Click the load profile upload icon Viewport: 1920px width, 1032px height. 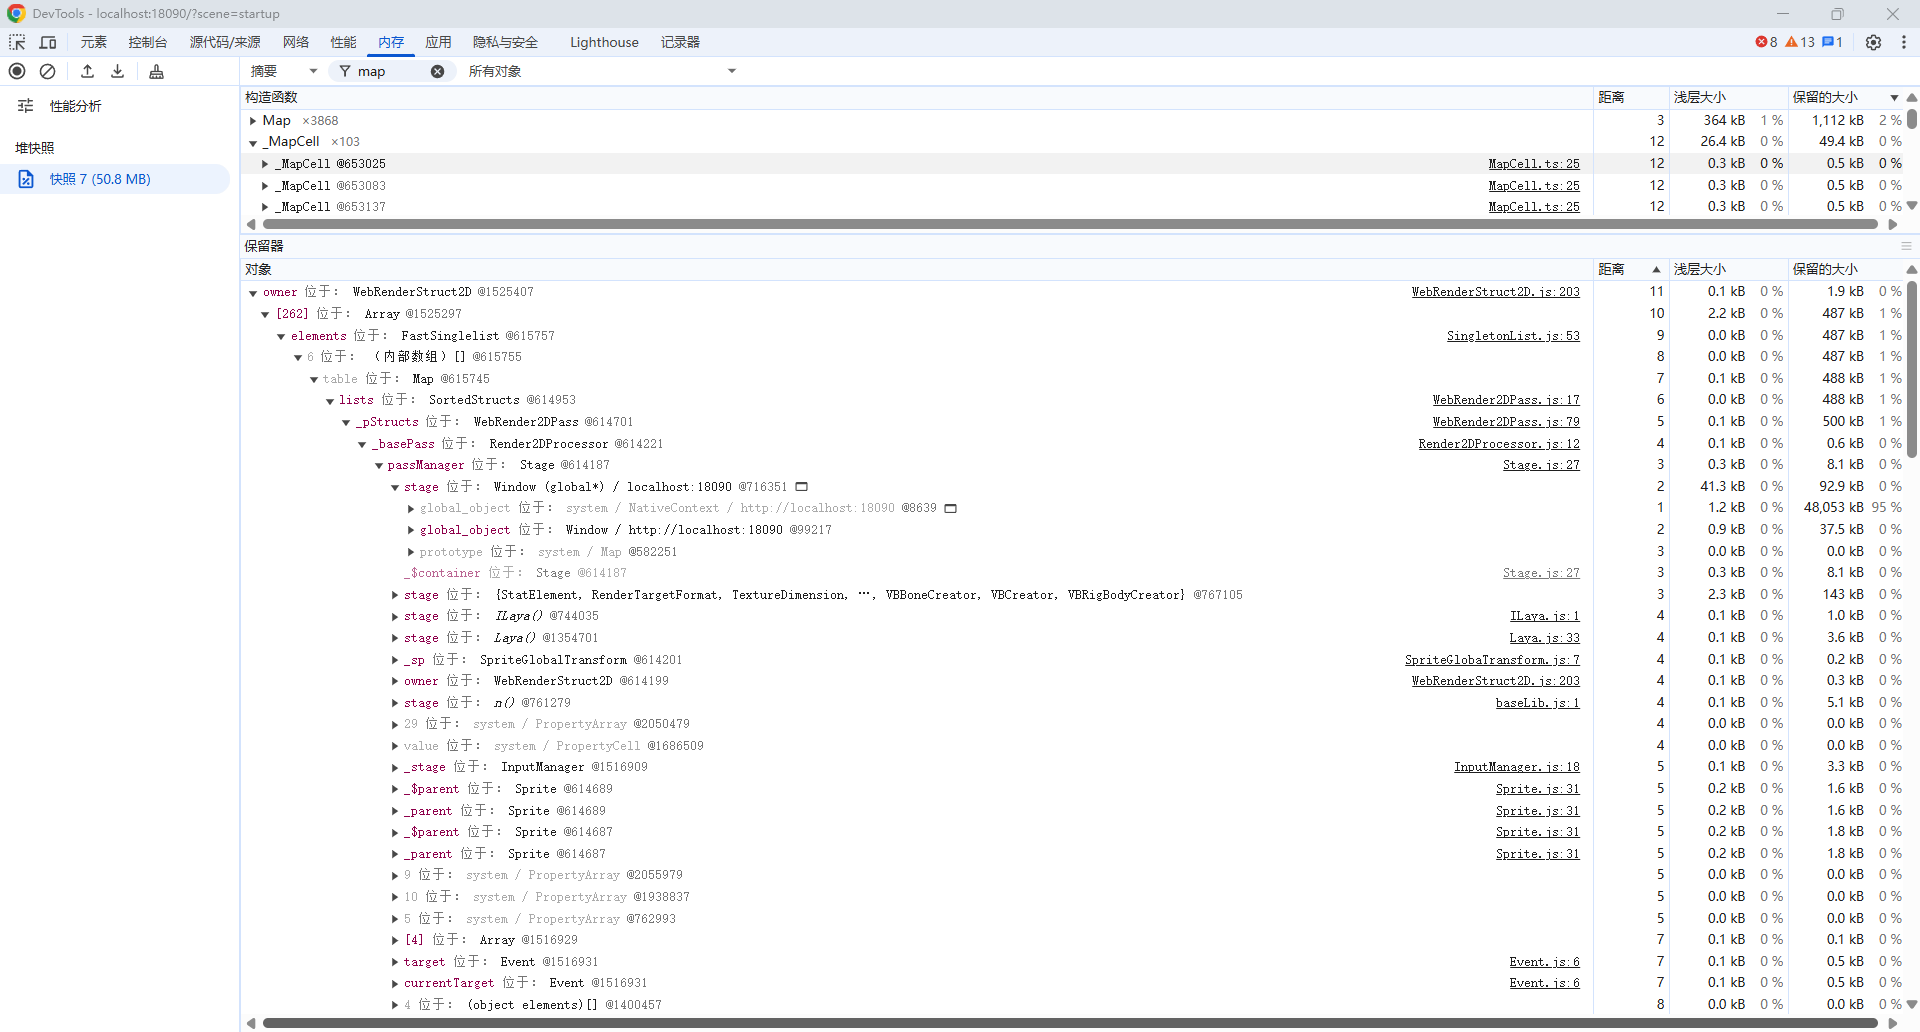tap(88, 71)
